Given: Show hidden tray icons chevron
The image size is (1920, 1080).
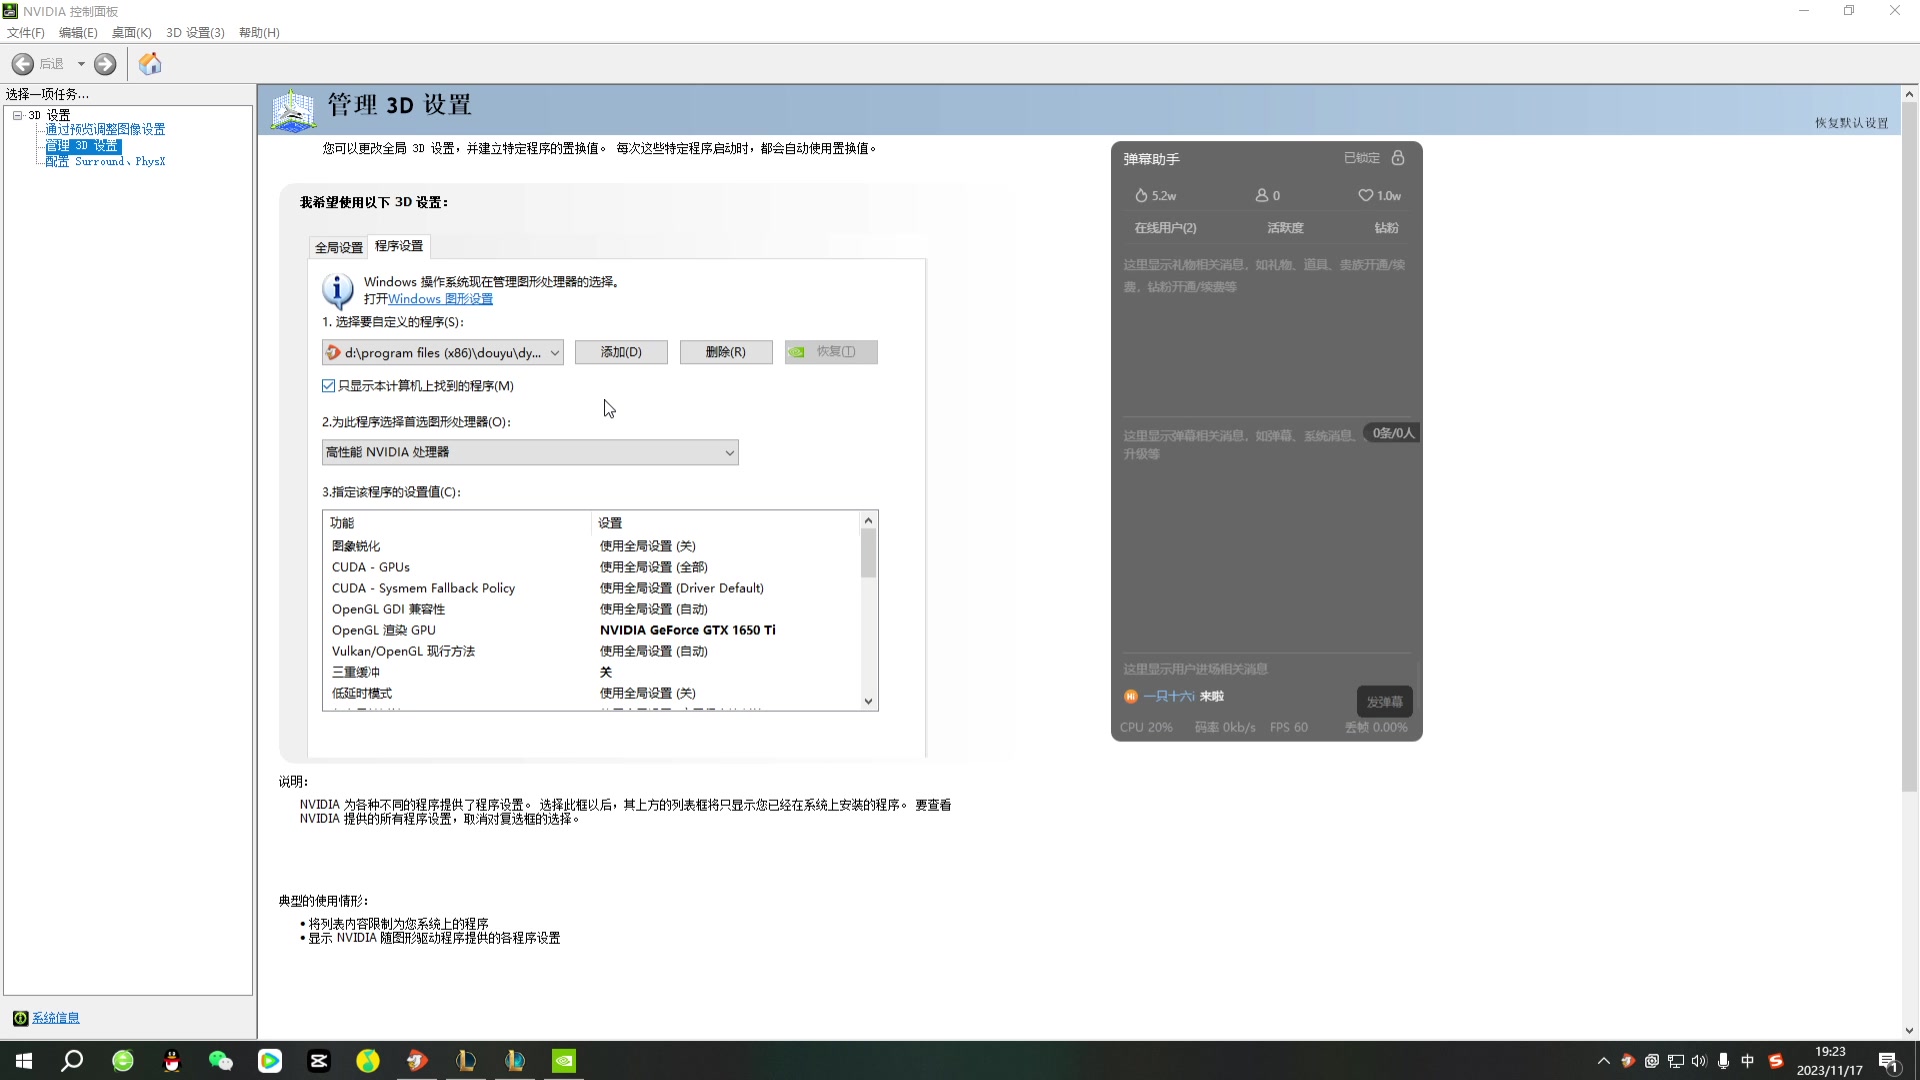Looking at the screenshot, I should point(1604,1061).
